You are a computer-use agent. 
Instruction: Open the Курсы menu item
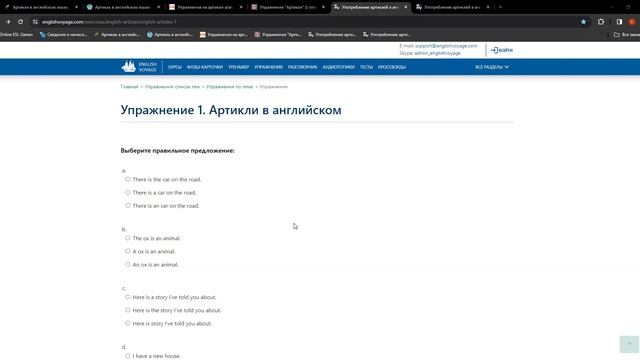tap(175, 67)
